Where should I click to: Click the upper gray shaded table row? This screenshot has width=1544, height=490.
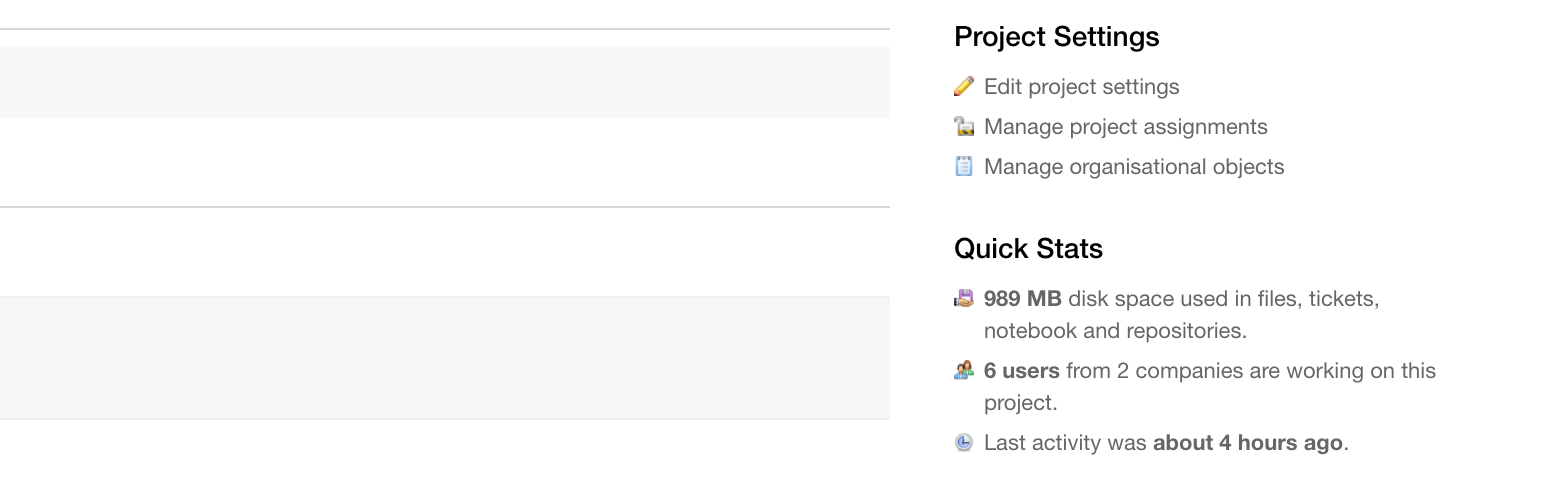[445, 82]
